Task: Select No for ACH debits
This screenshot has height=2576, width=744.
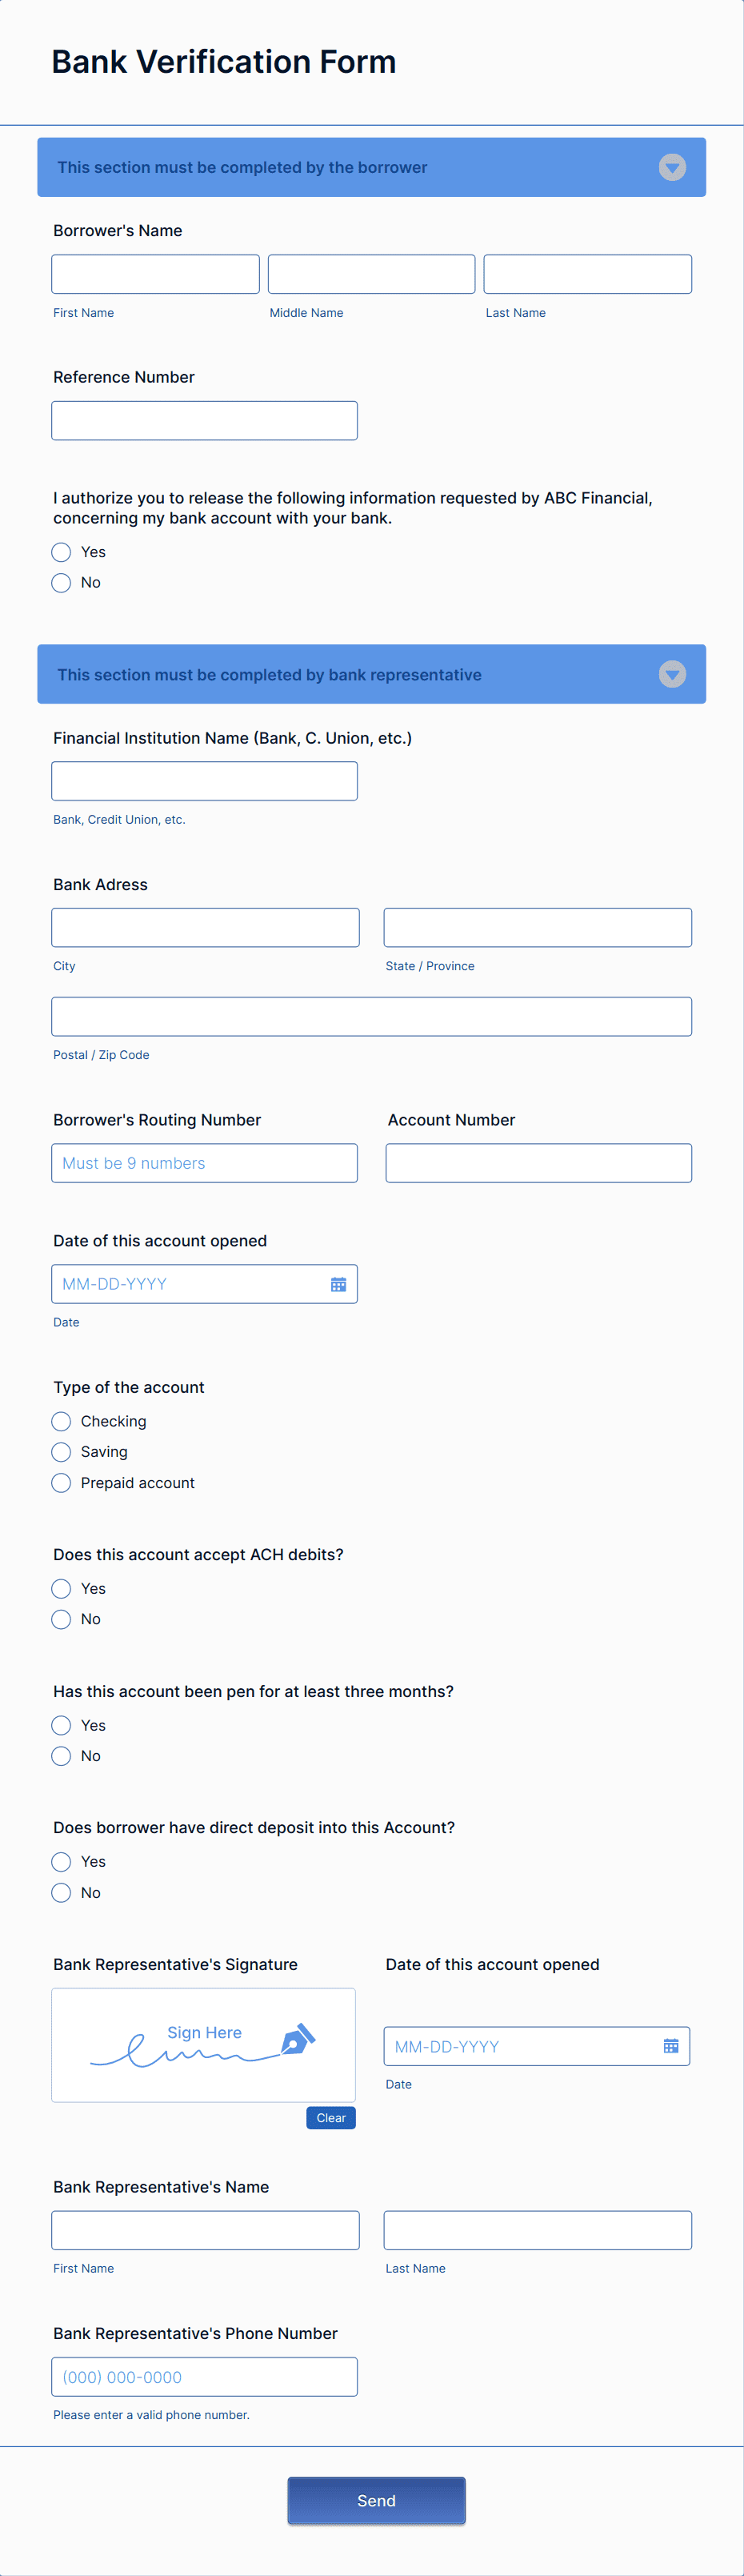Action: [61, 1619]
